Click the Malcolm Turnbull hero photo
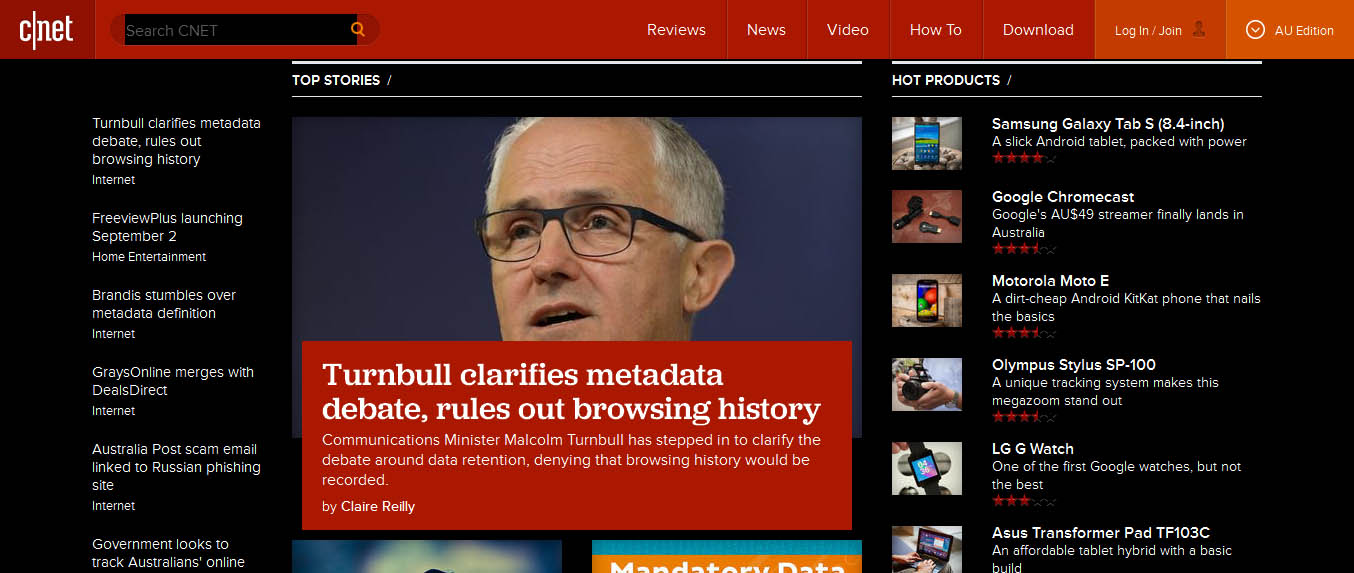Screen dimensions: 1354x573 pyautogui.click(x=576, y=228)
